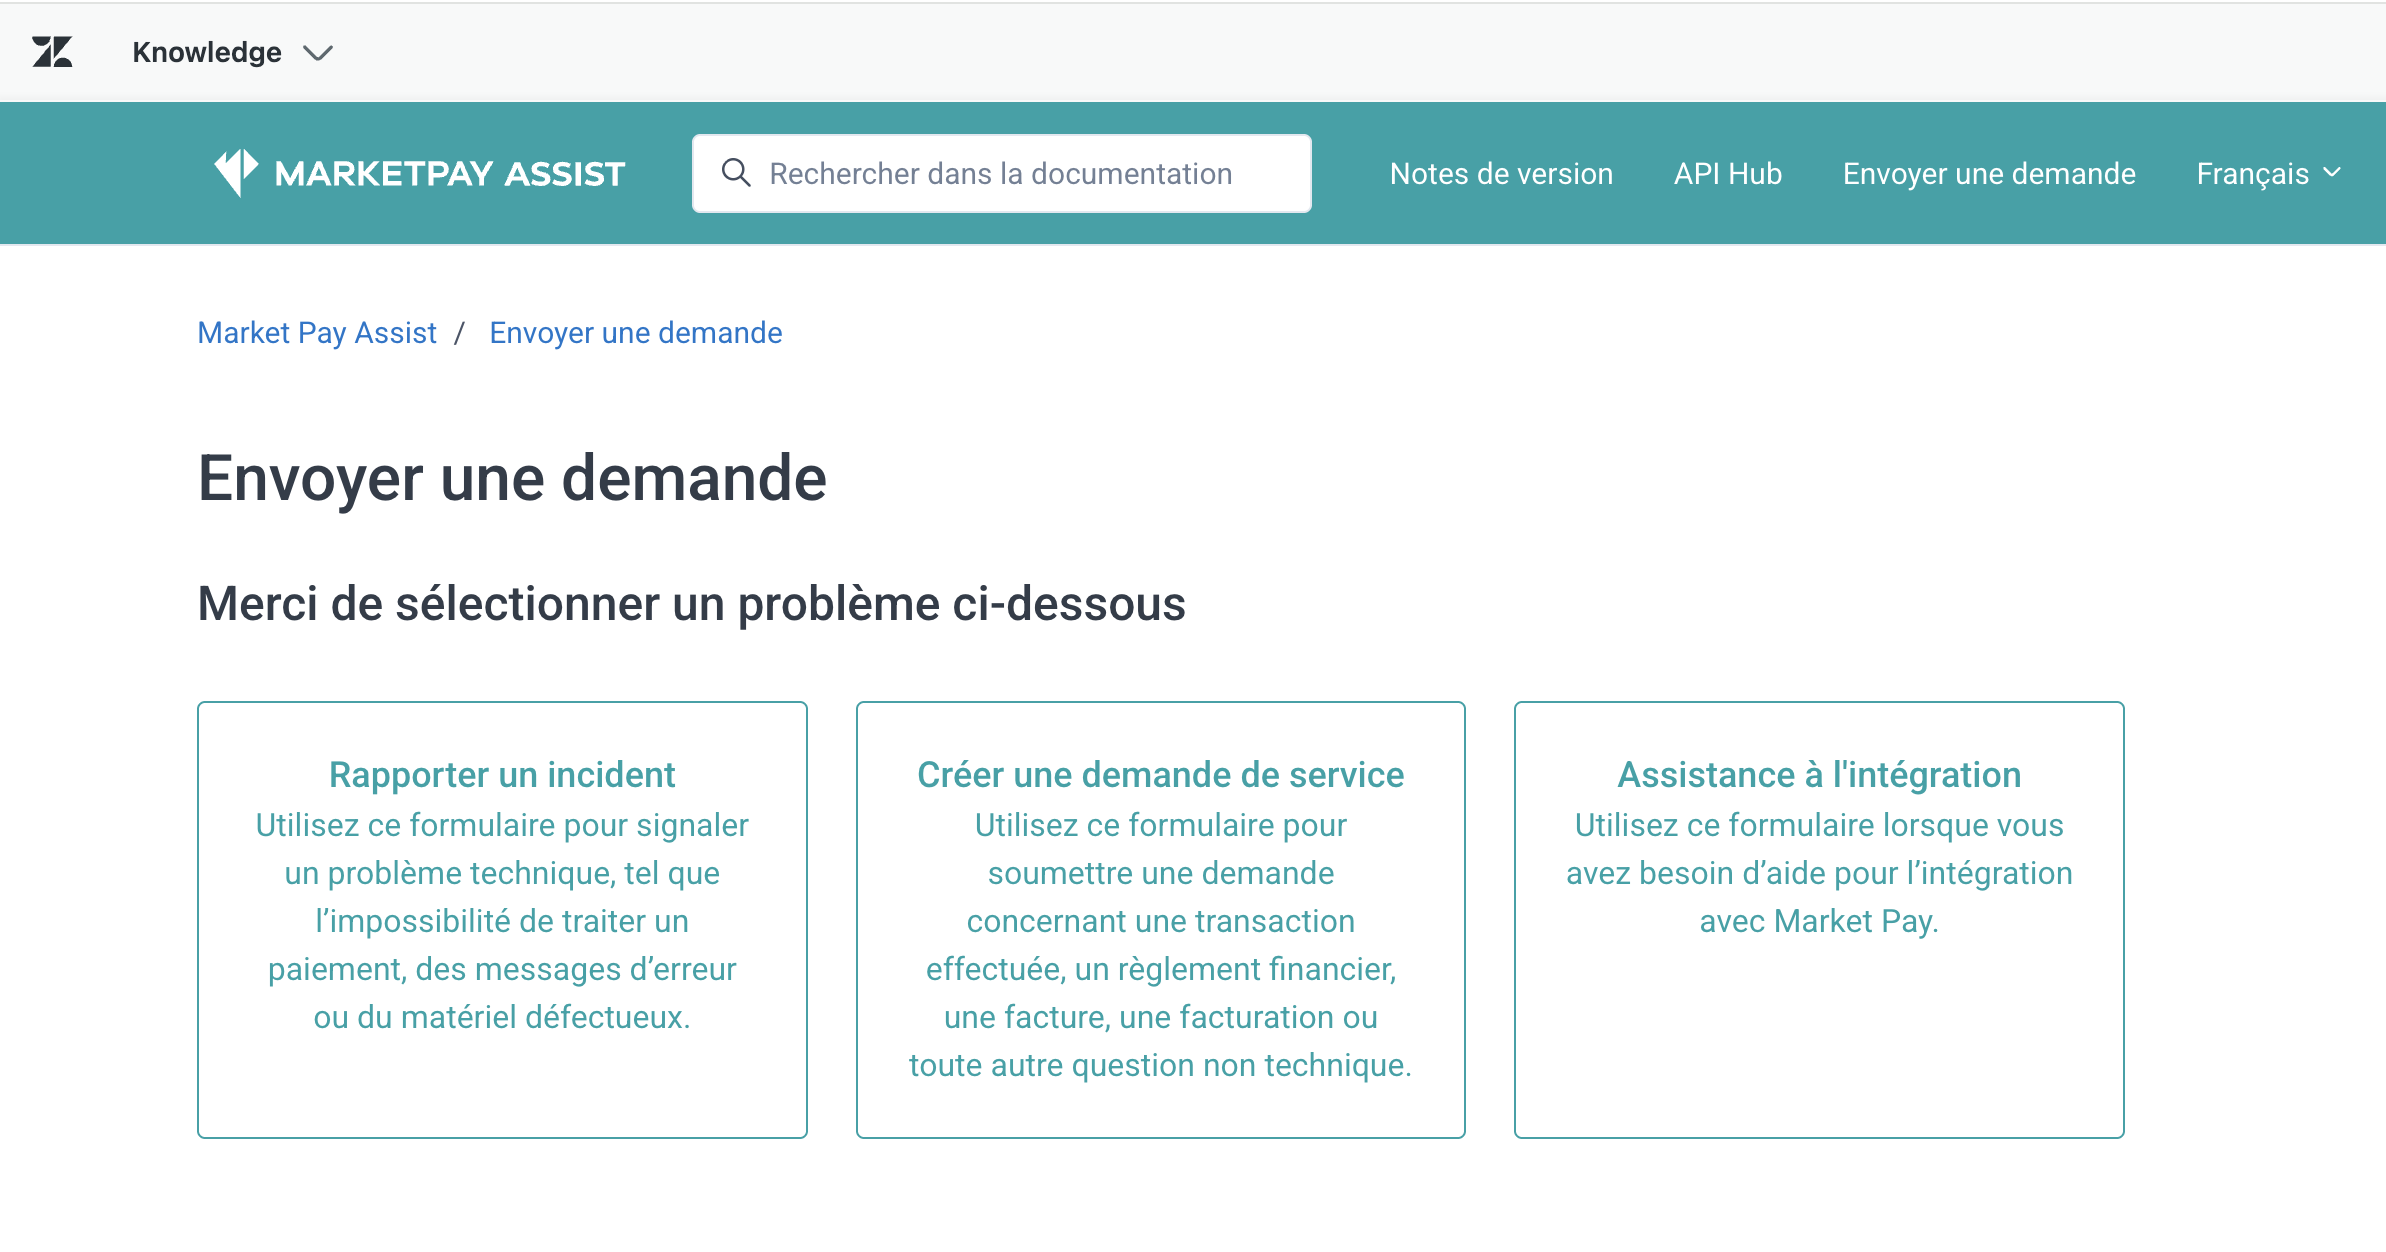The image size is (2386, 1252).
Task: Choose the Assistance à l'intégration title
Action: point(1819,775)
